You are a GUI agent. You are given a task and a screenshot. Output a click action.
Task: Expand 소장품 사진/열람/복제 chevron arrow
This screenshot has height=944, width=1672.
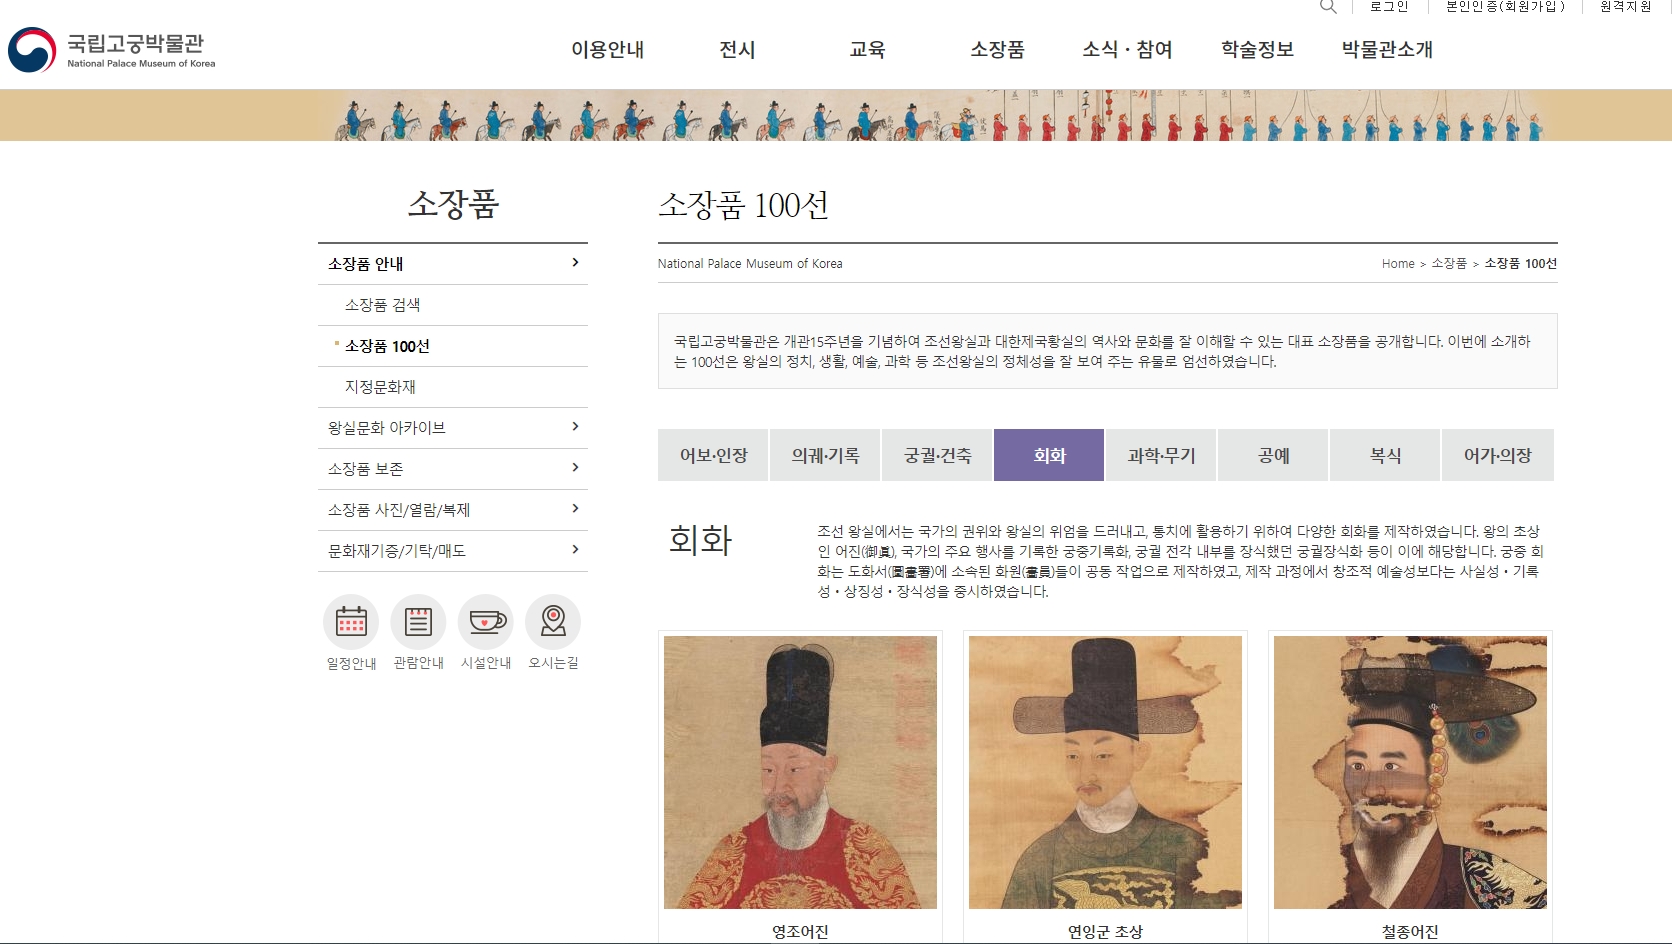pyautogui.click(x=575, y=509)
